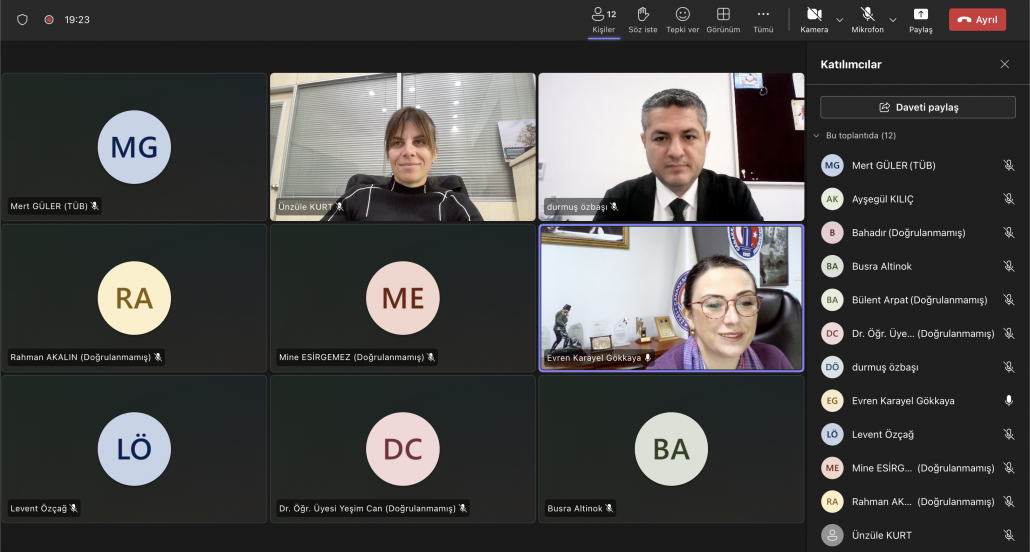Select Ünzüle KURT video tile

click(x=403, y=146)
